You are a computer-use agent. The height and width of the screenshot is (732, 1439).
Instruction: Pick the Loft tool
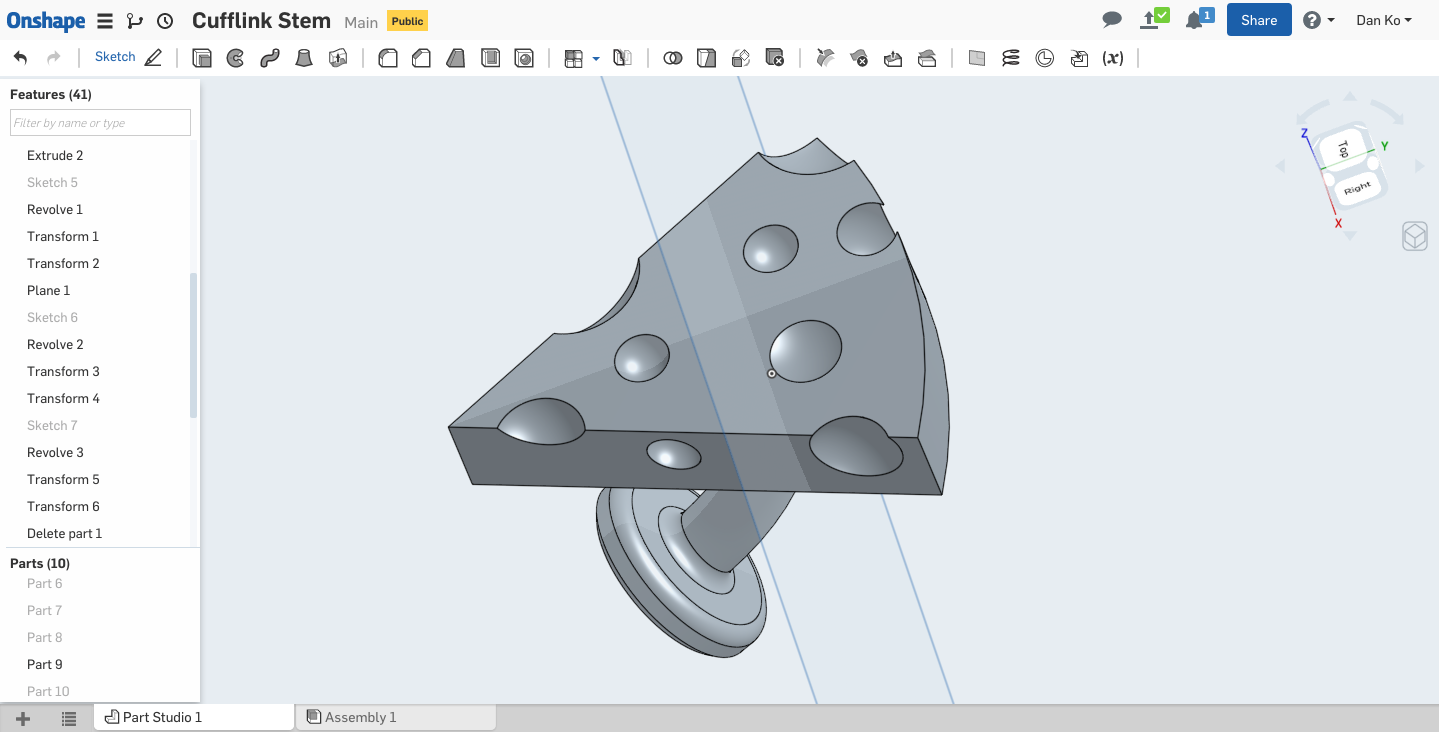click(x=304, y=58)
